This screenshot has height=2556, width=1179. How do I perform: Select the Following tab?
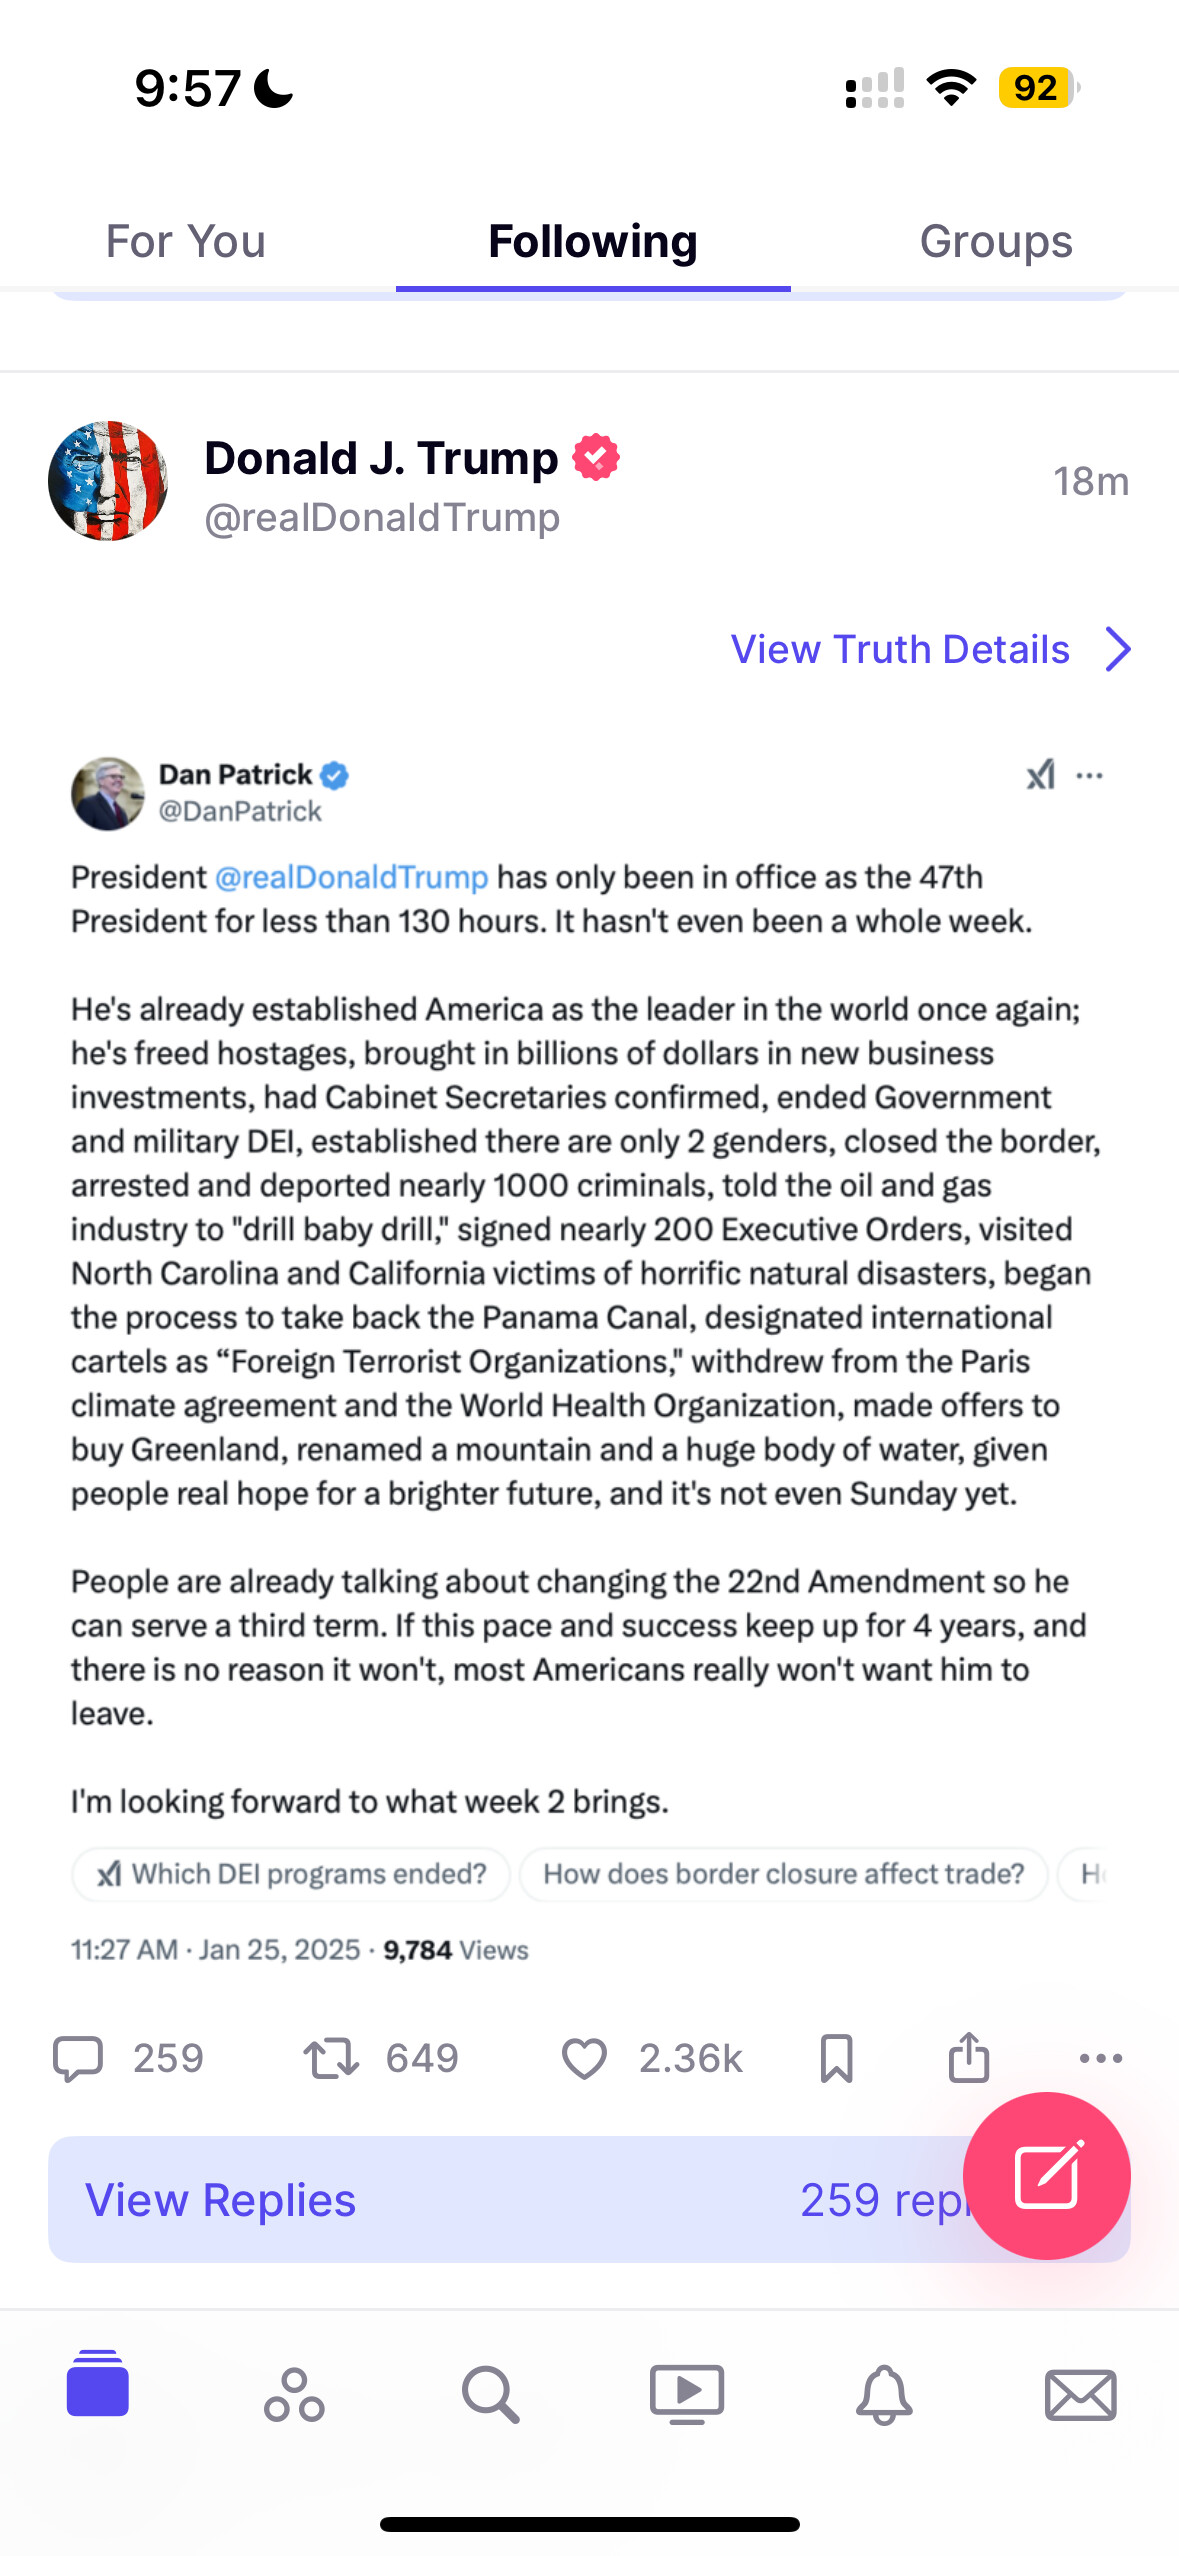pos(593,242)
